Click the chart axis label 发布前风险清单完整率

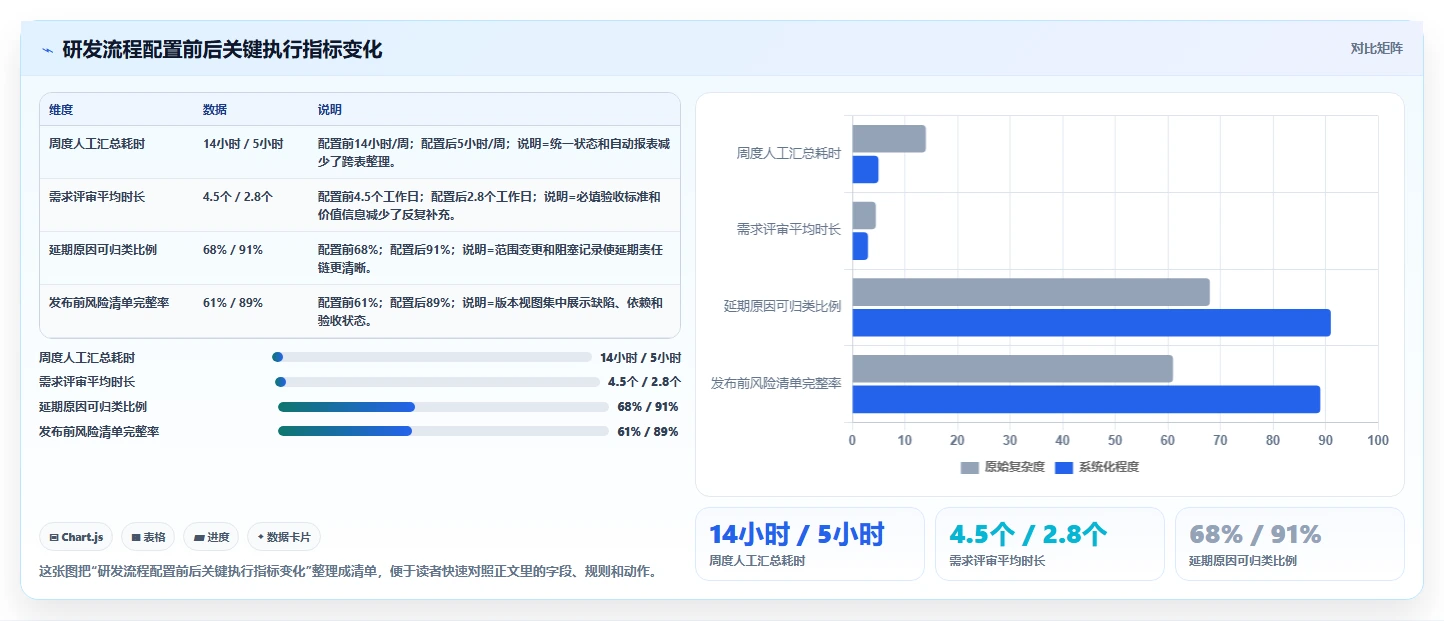[x=776, y=384]
